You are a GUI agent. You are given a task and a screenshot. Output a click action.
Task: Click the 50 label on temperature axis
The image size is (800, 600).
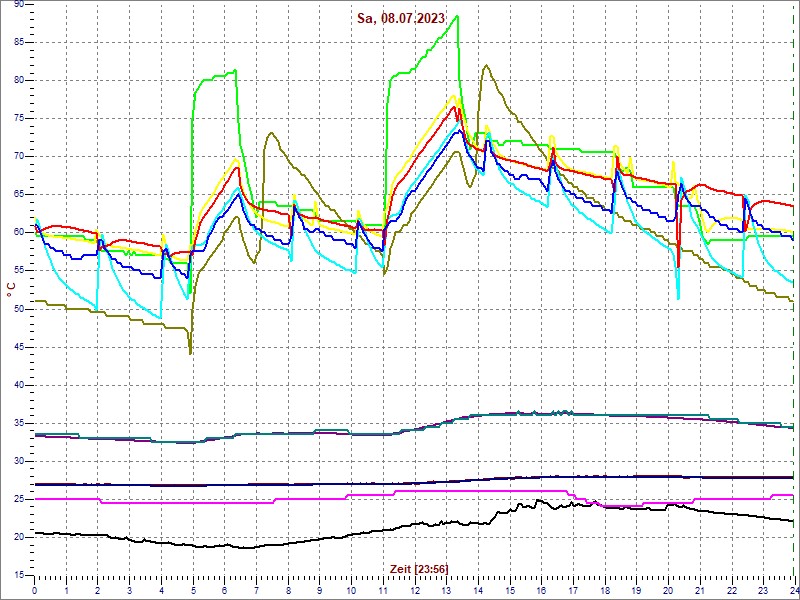(x=20, y=308)
